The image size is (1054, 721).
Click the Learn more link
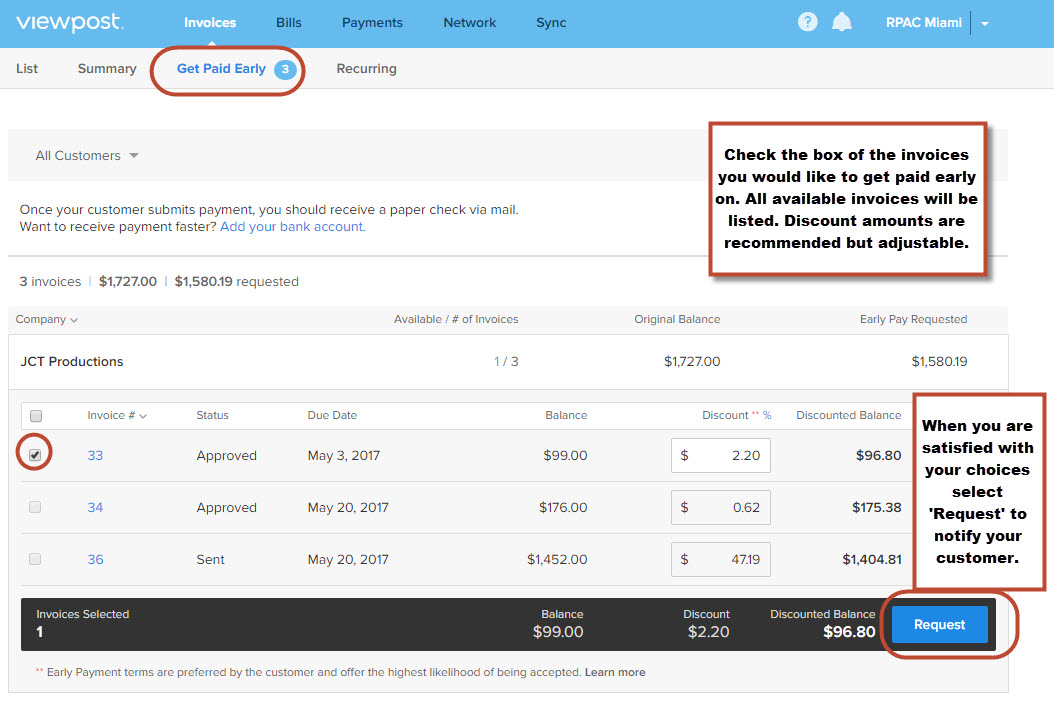tap(614, 672)
